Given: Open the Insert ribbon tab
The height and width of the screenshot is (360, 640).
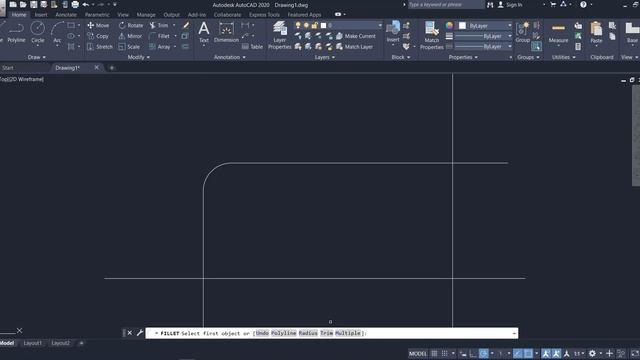Looking at the screenshot, I should tap(41, 15).
